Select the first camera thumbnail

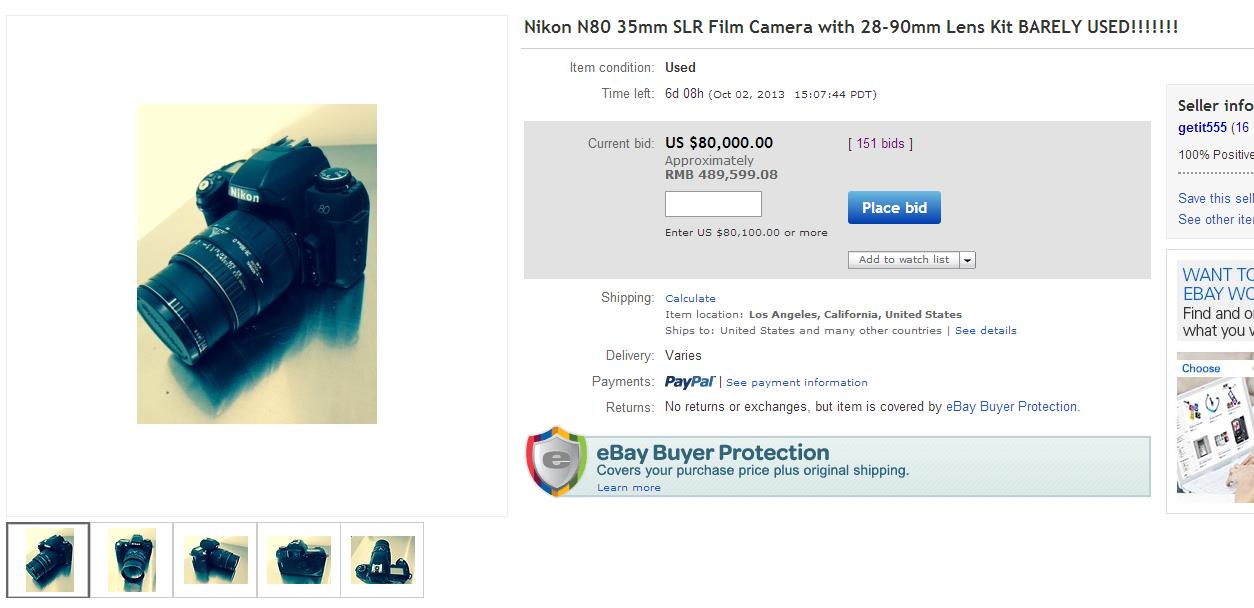click(x=48, y=560)
